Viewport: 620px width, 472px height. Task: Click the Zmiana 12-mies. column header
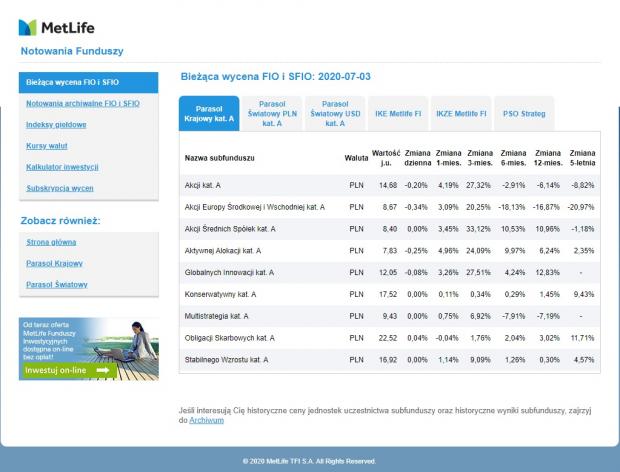[x=548, y=158]
